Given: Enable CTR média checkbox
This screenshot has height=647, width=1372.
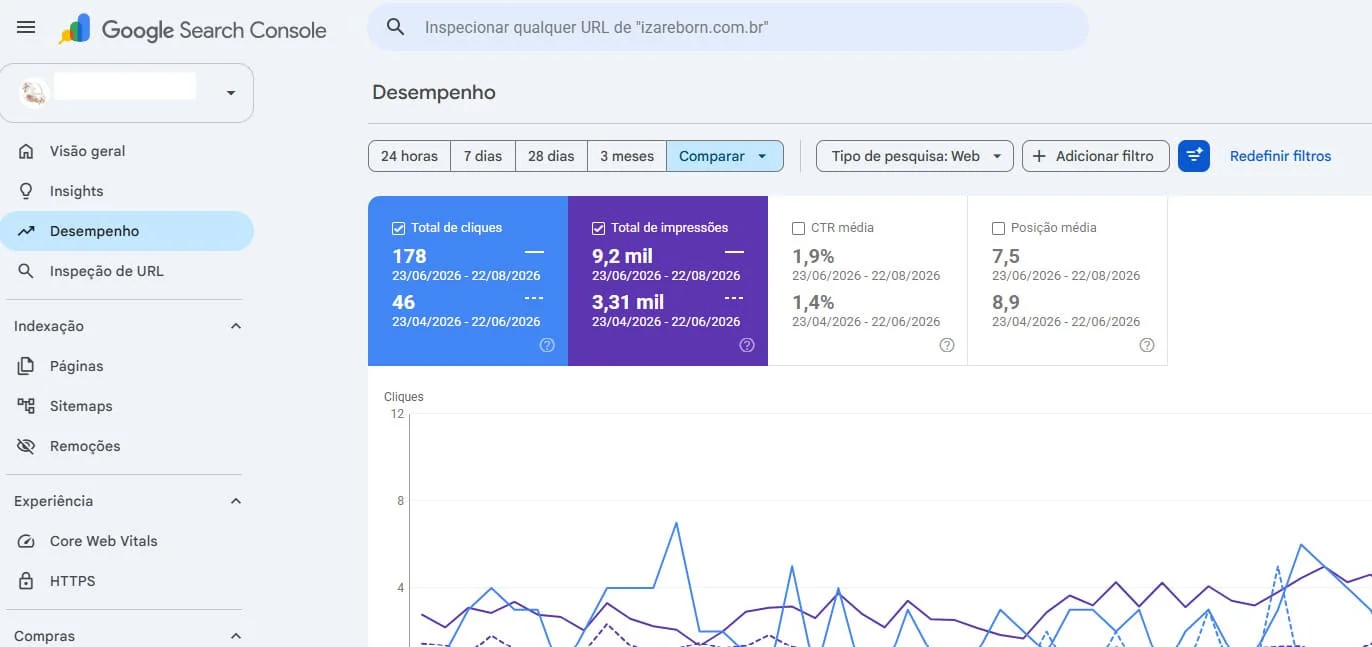Looking at the screenshot, I should click(798, 228).
